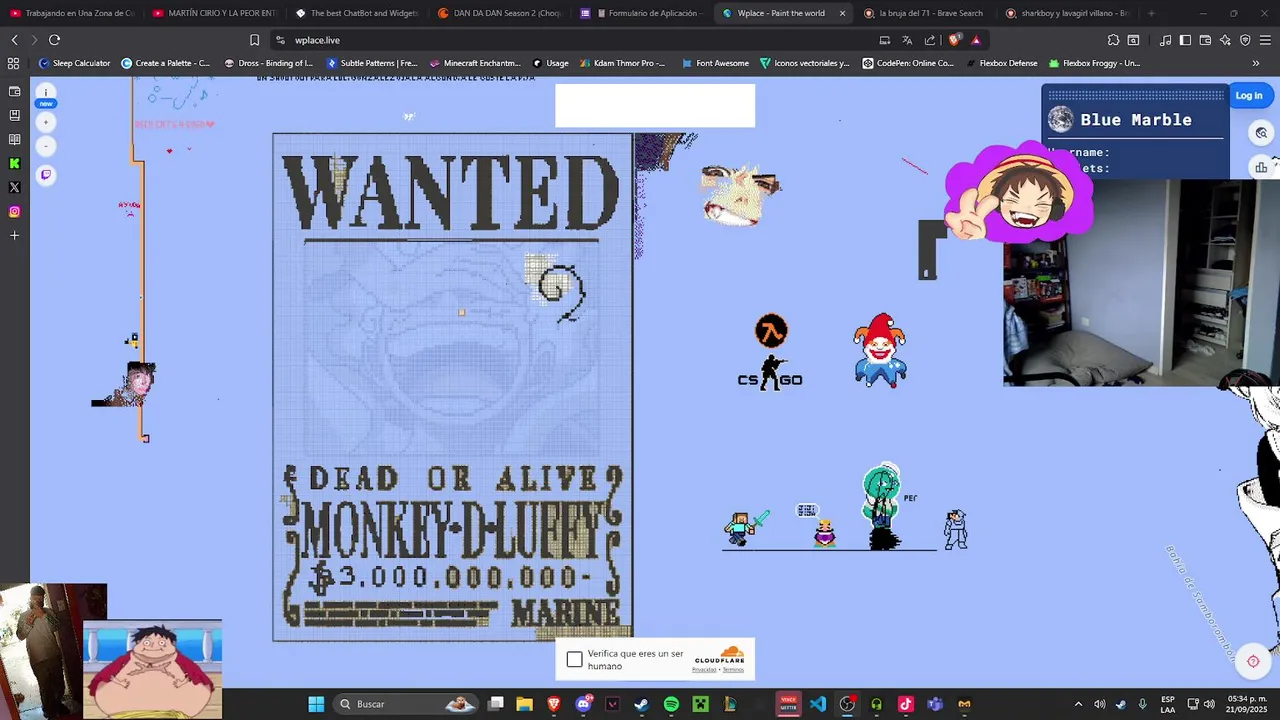Click the locate-me target button
Viewport: 1280px width, 720px height.
coord(1253,661)
